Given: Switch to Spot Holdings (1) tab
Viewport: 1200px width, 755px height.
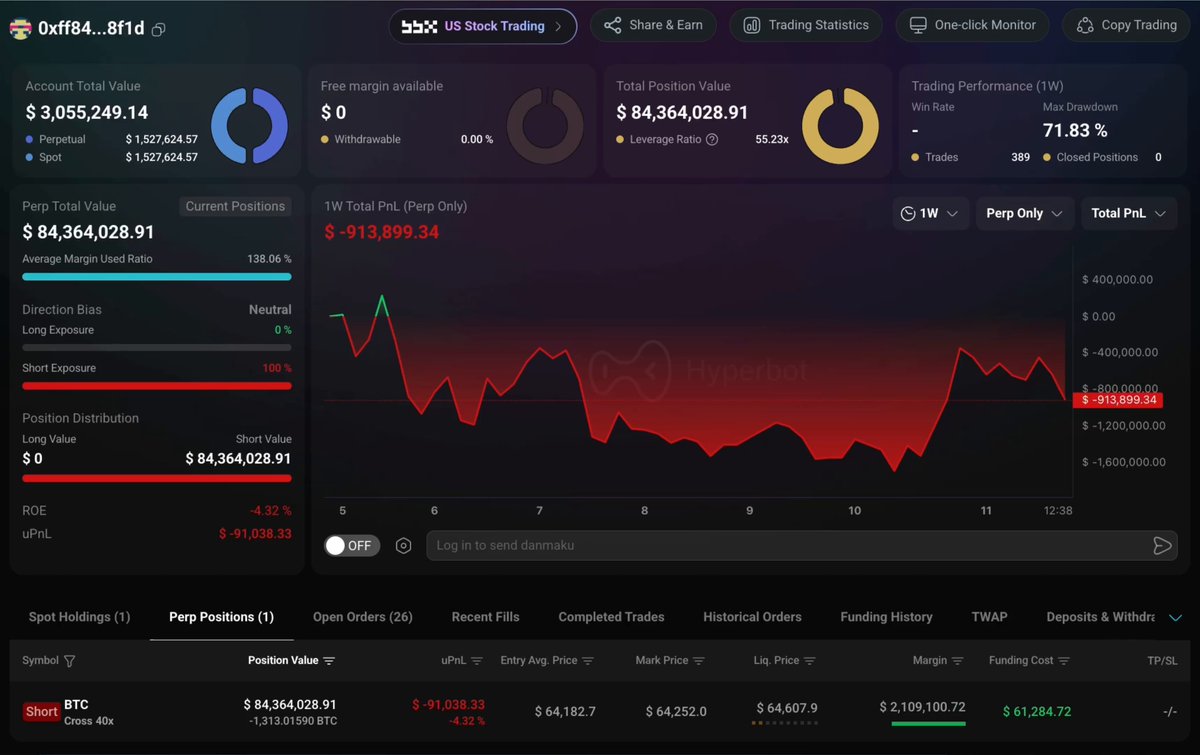Looking at the screenshot, I should tap(79, 617).
